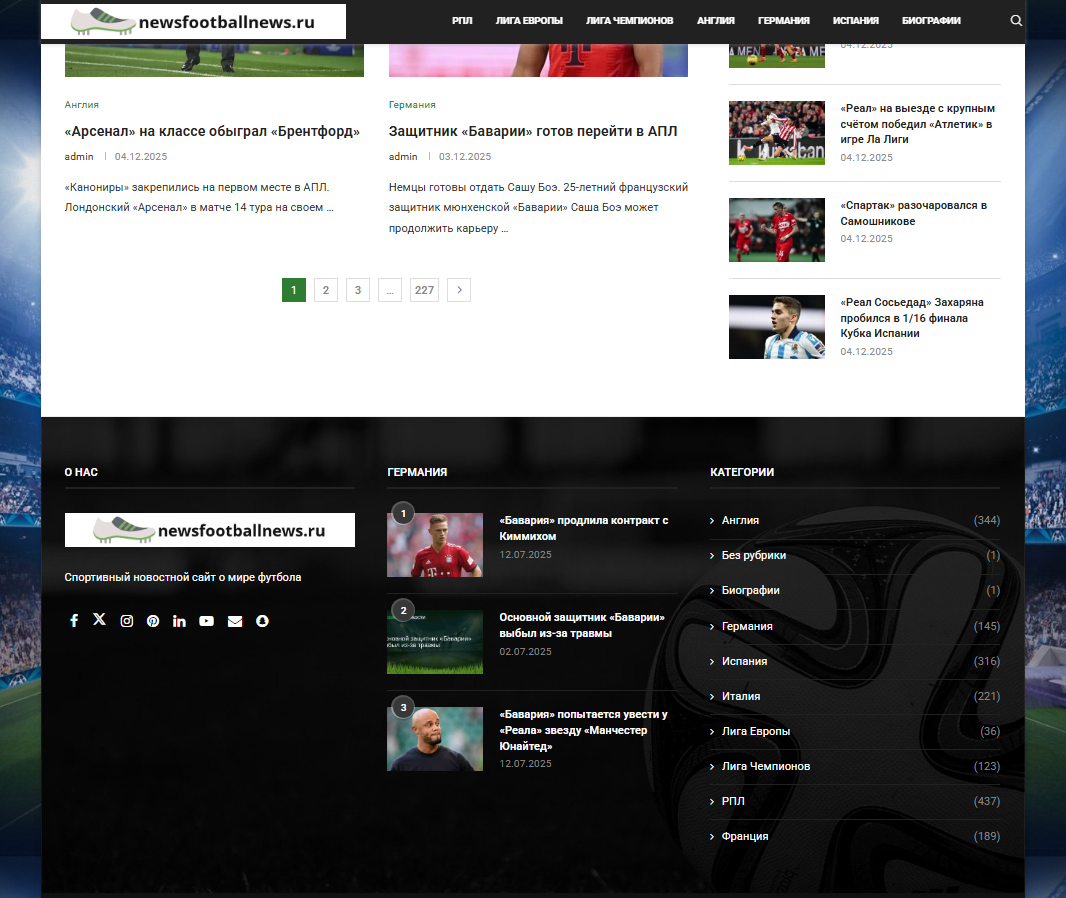
Task: Go to pagination page 2
Action: [x=326, y=290]
